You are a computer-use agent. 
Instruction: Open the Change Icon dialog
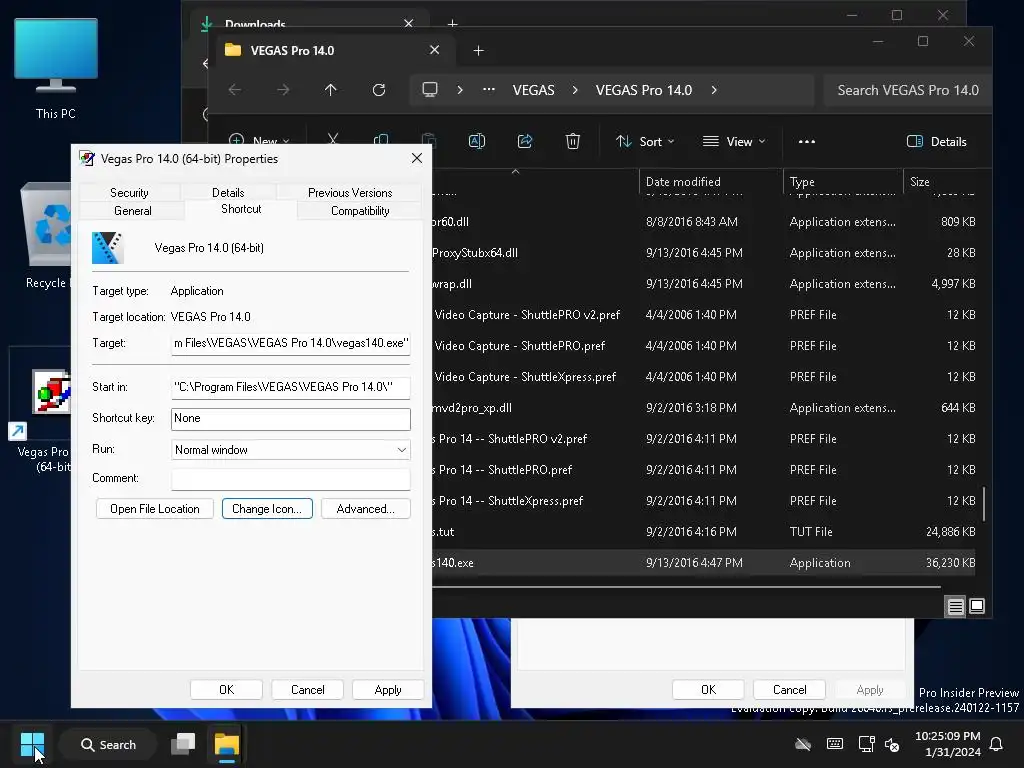click(267, 509)
